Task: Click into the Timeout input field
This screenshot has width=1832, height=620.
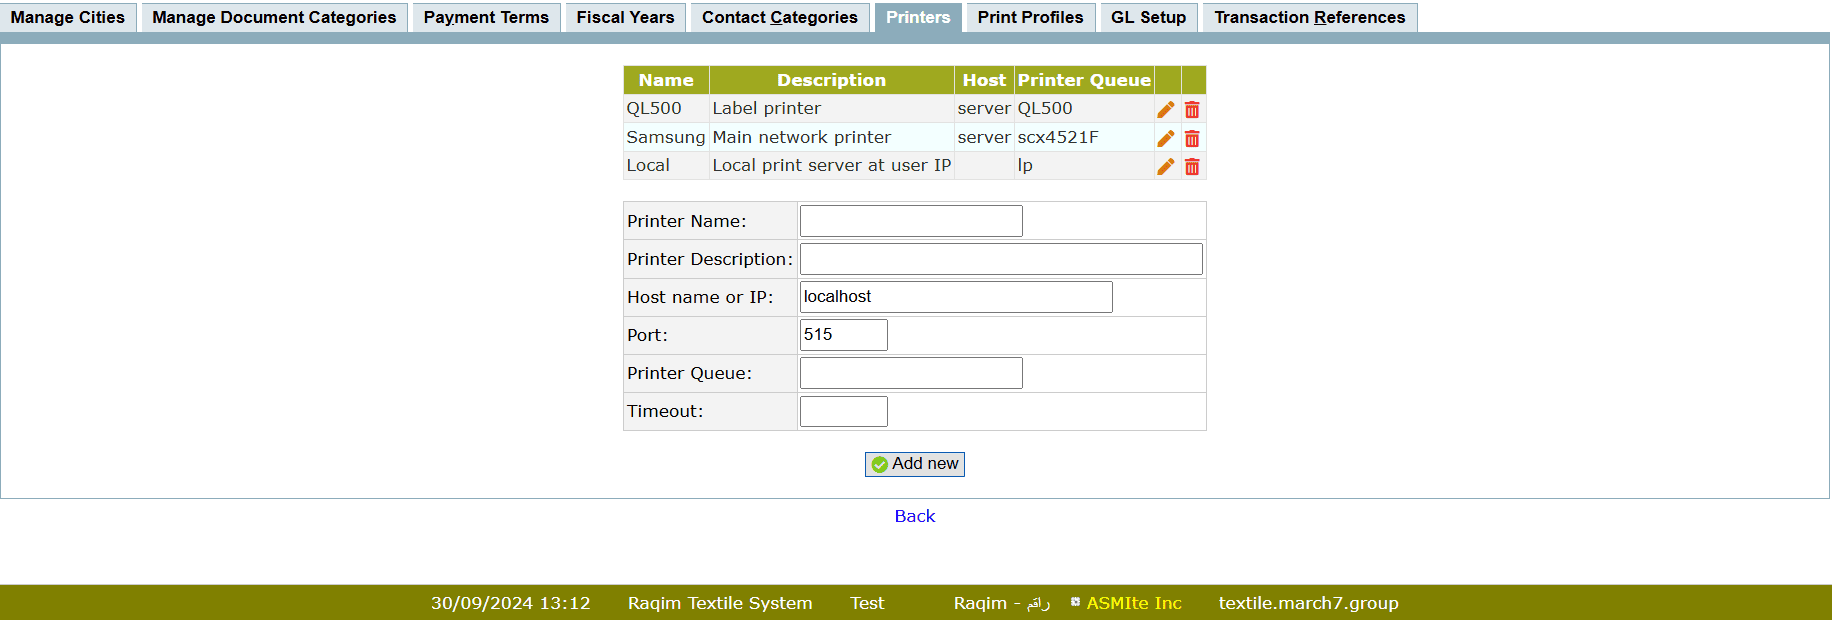Action: click(843, 411)
